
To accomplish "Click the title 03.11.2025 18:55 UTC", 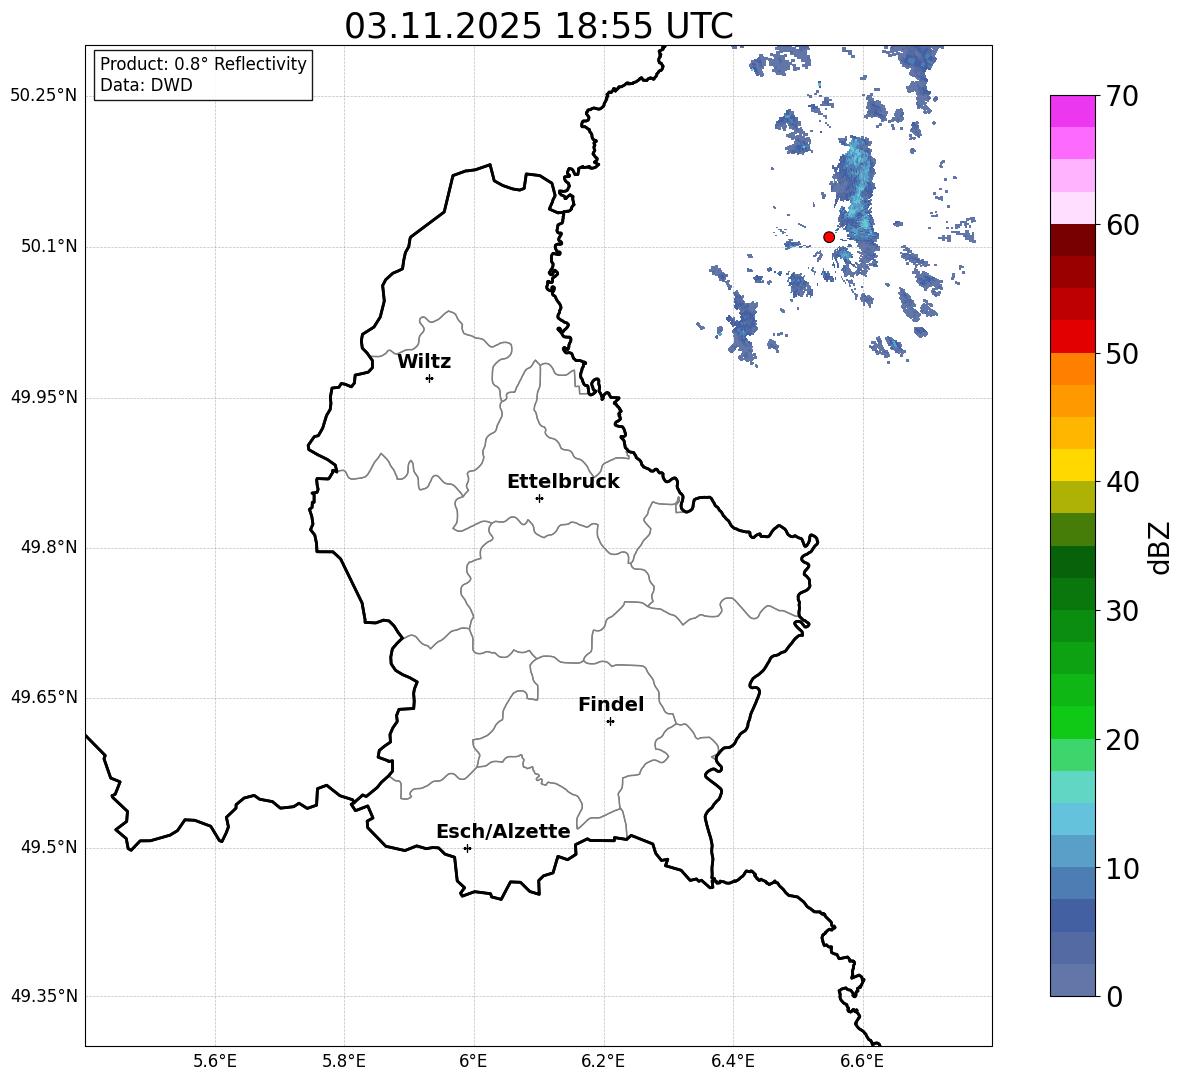I will pos(539,26).
